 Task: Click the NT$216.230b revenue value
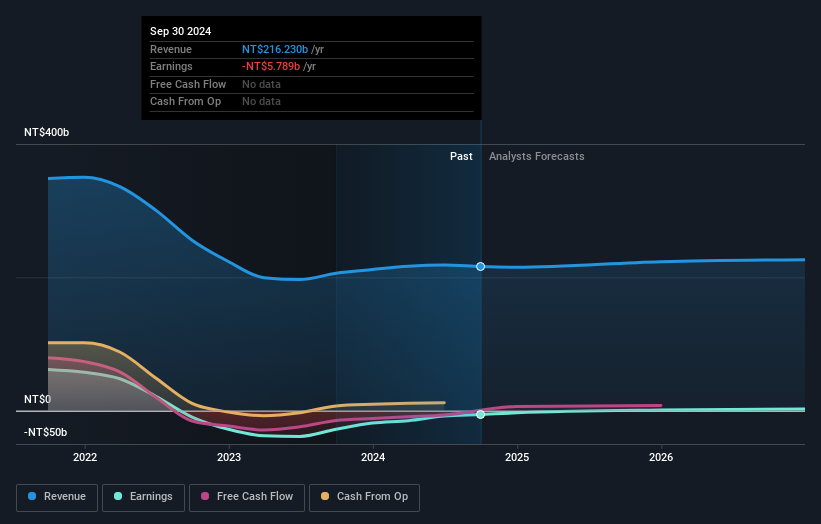click(275, 49)
